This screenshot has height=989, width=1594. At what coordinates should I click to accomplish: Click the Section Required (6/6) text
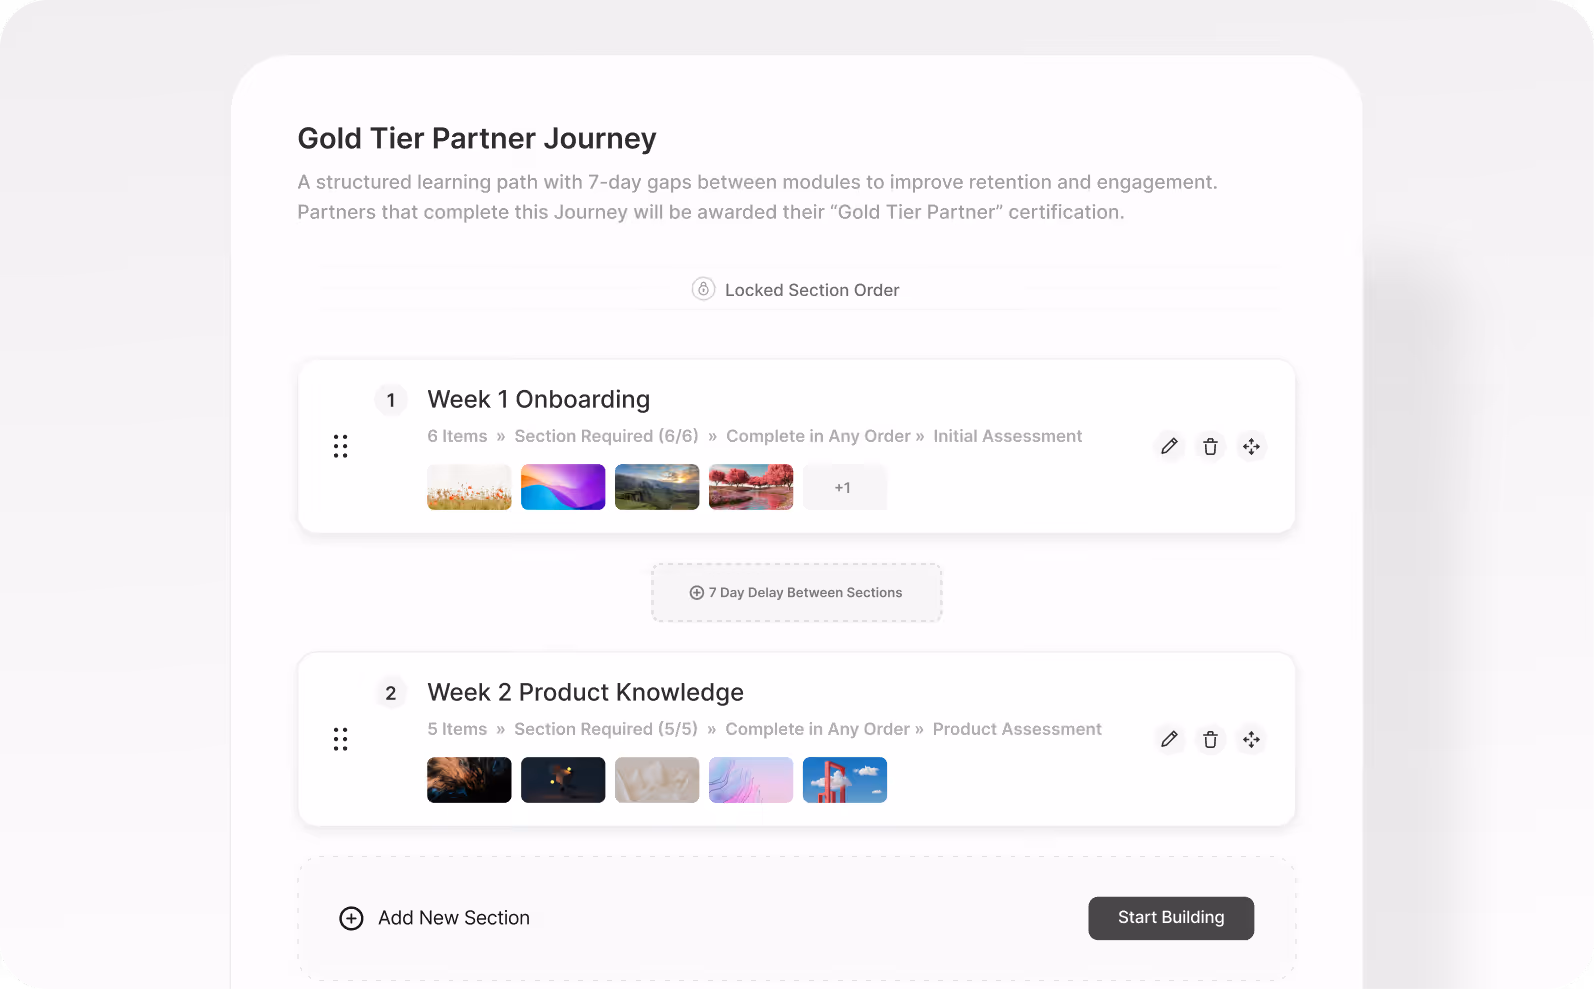click(x=606, y=436)
